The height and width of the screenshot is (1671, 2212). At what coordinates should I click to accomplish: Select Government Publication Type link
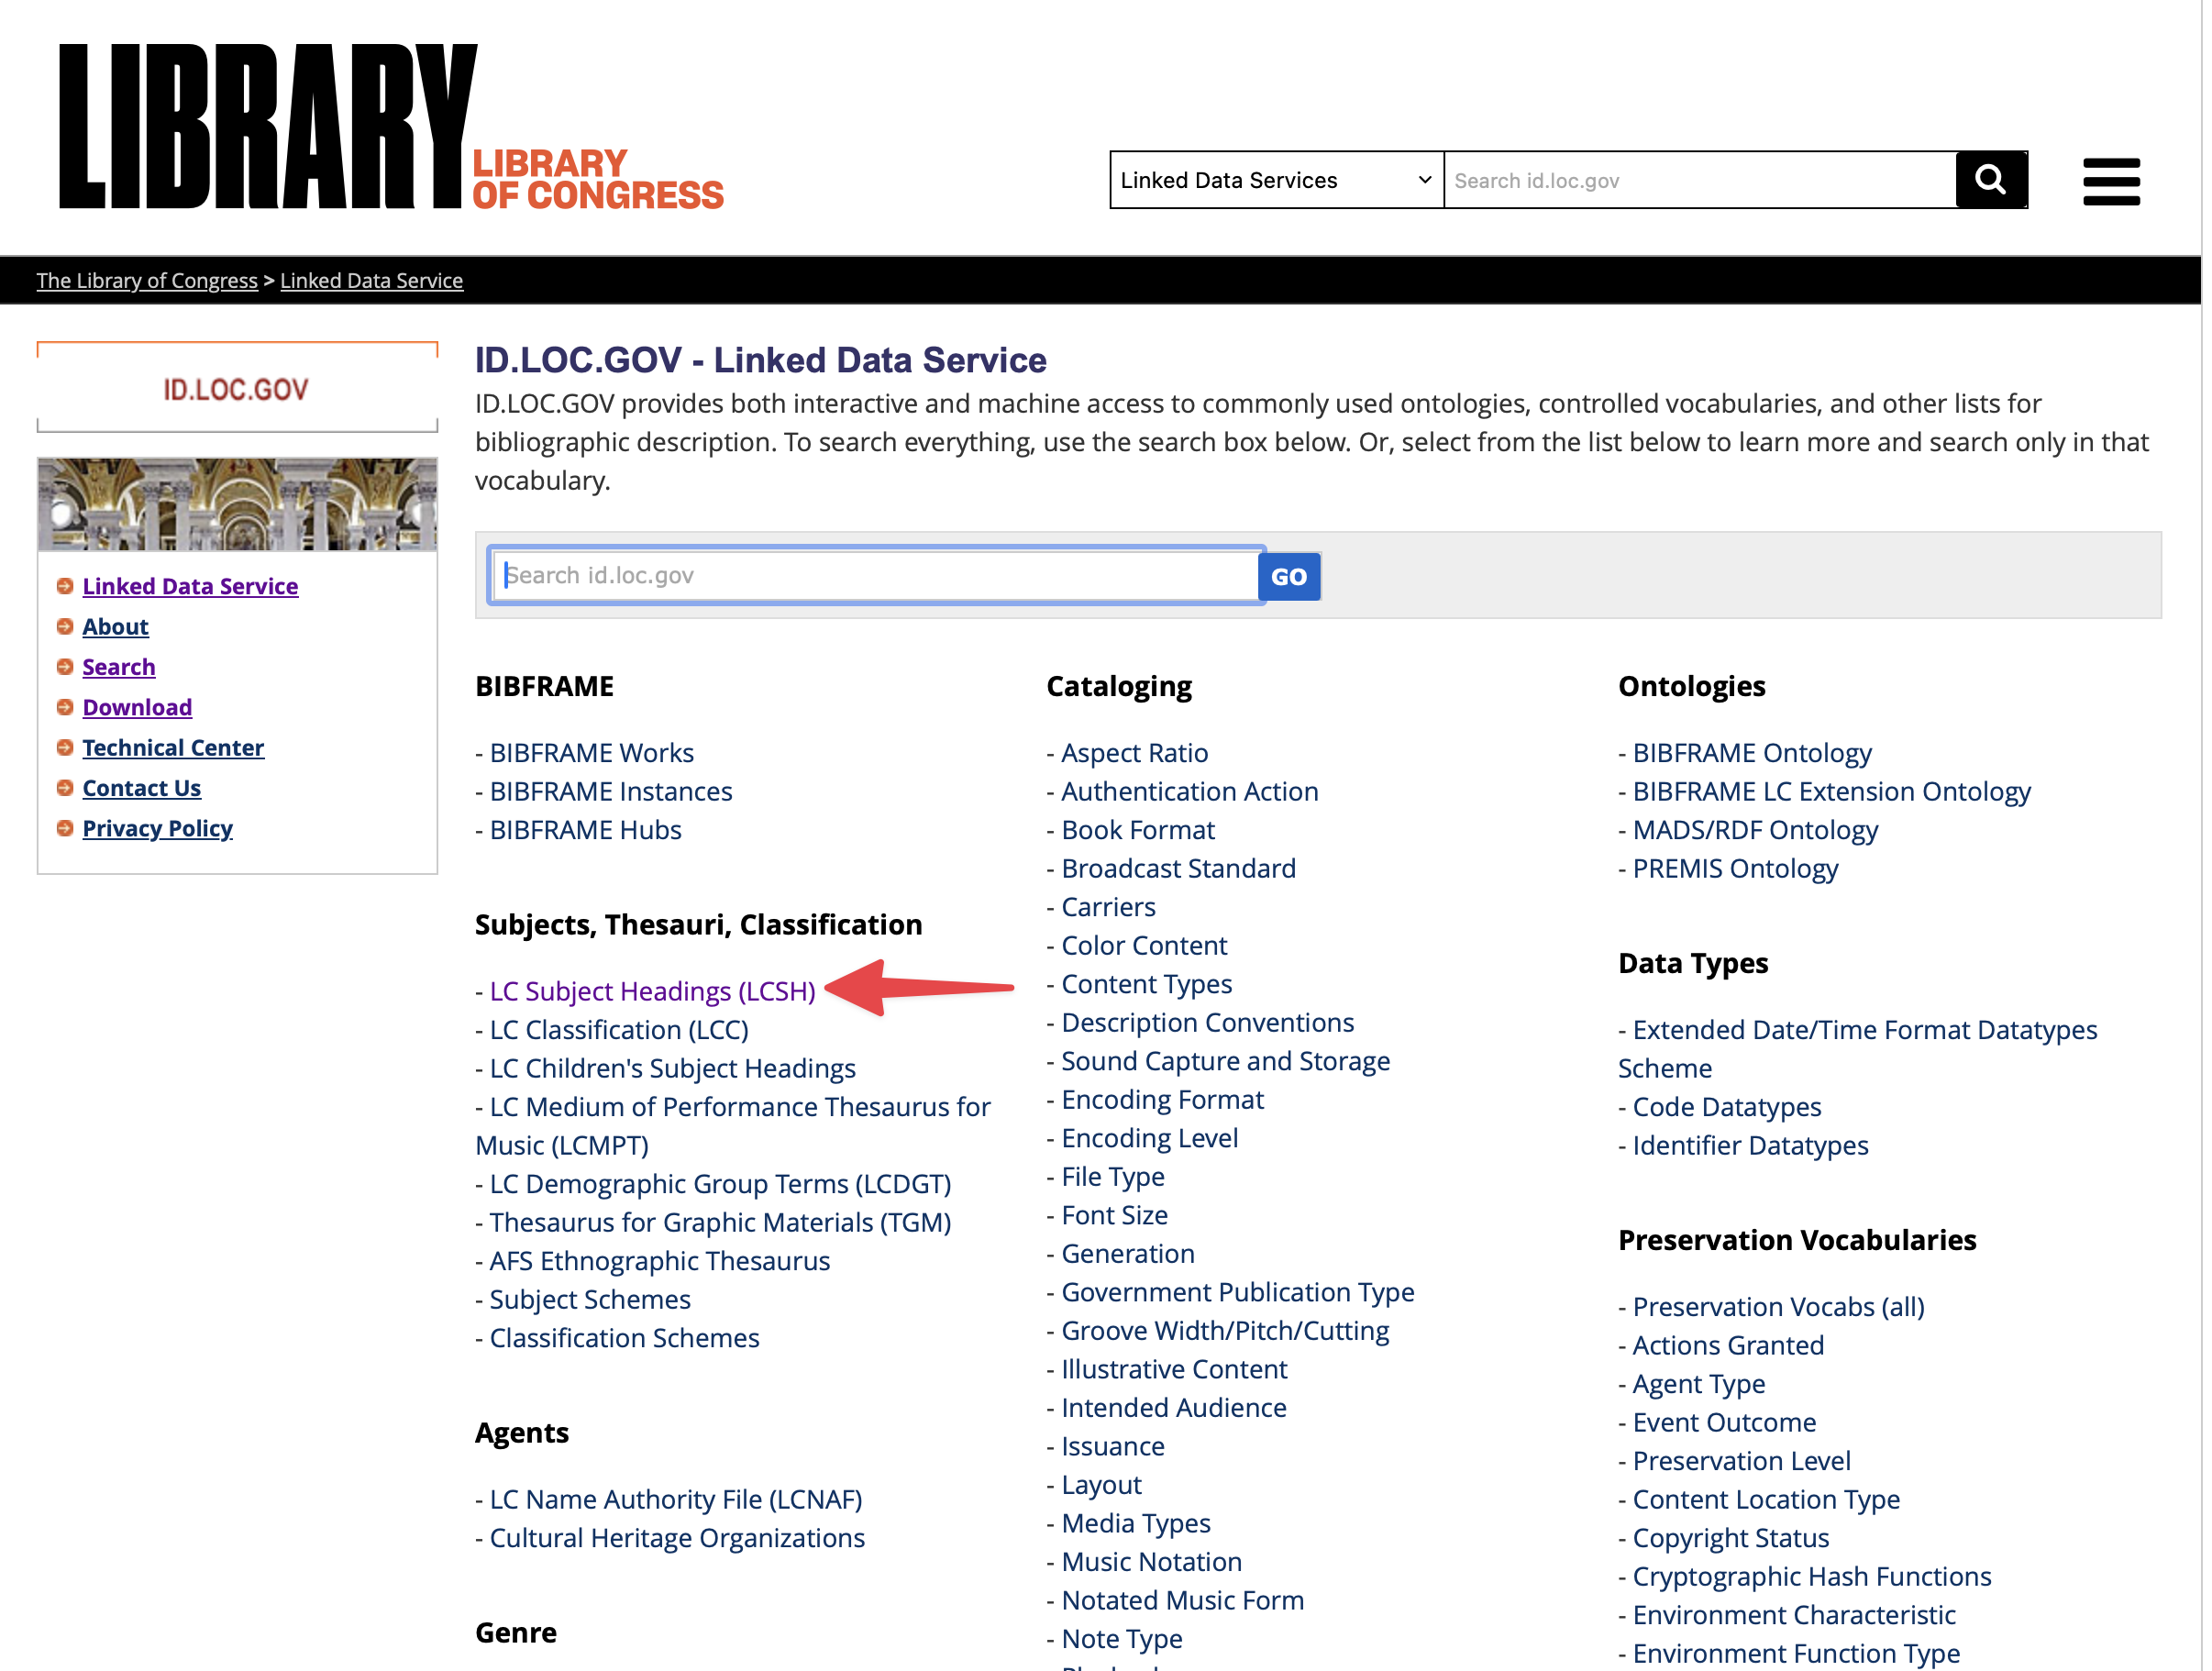pyautogui.click(x=1237, y=1292)
